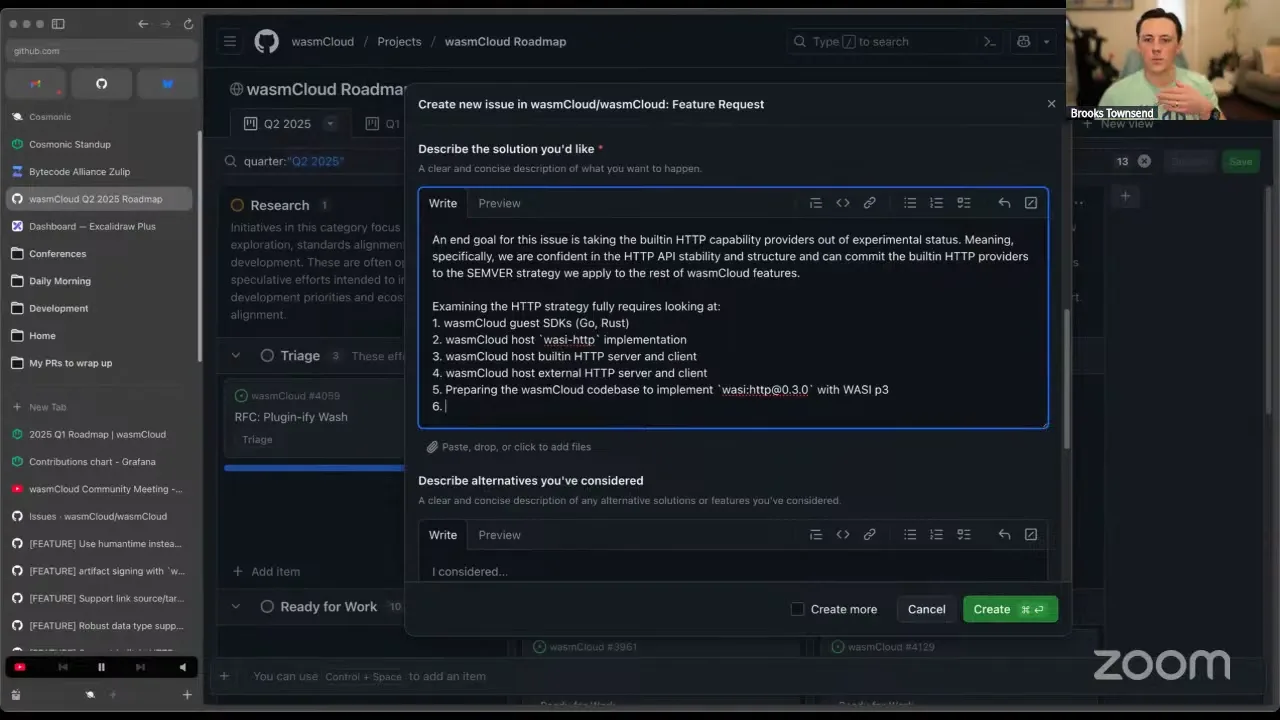Add unordered list in solution editor
Image resolution: width=1280 pixels, height=720 pixels.
pos(910,203)
